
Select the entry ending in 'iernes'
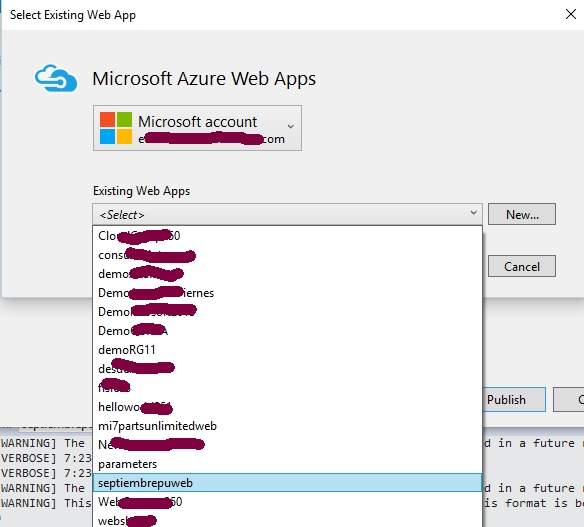(287, 293)
